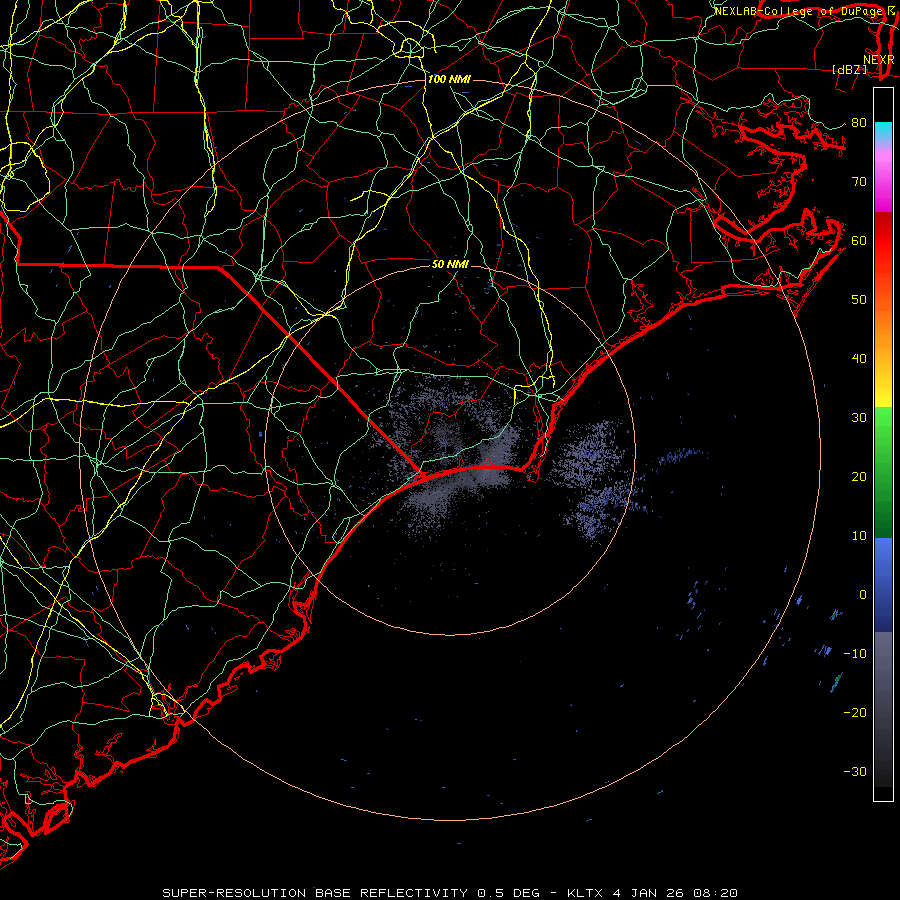Viewport: 900px width, 900px height.
Task: Click the 70 value on the color scale
Action: pyautogui.click(x=859, y=181)
